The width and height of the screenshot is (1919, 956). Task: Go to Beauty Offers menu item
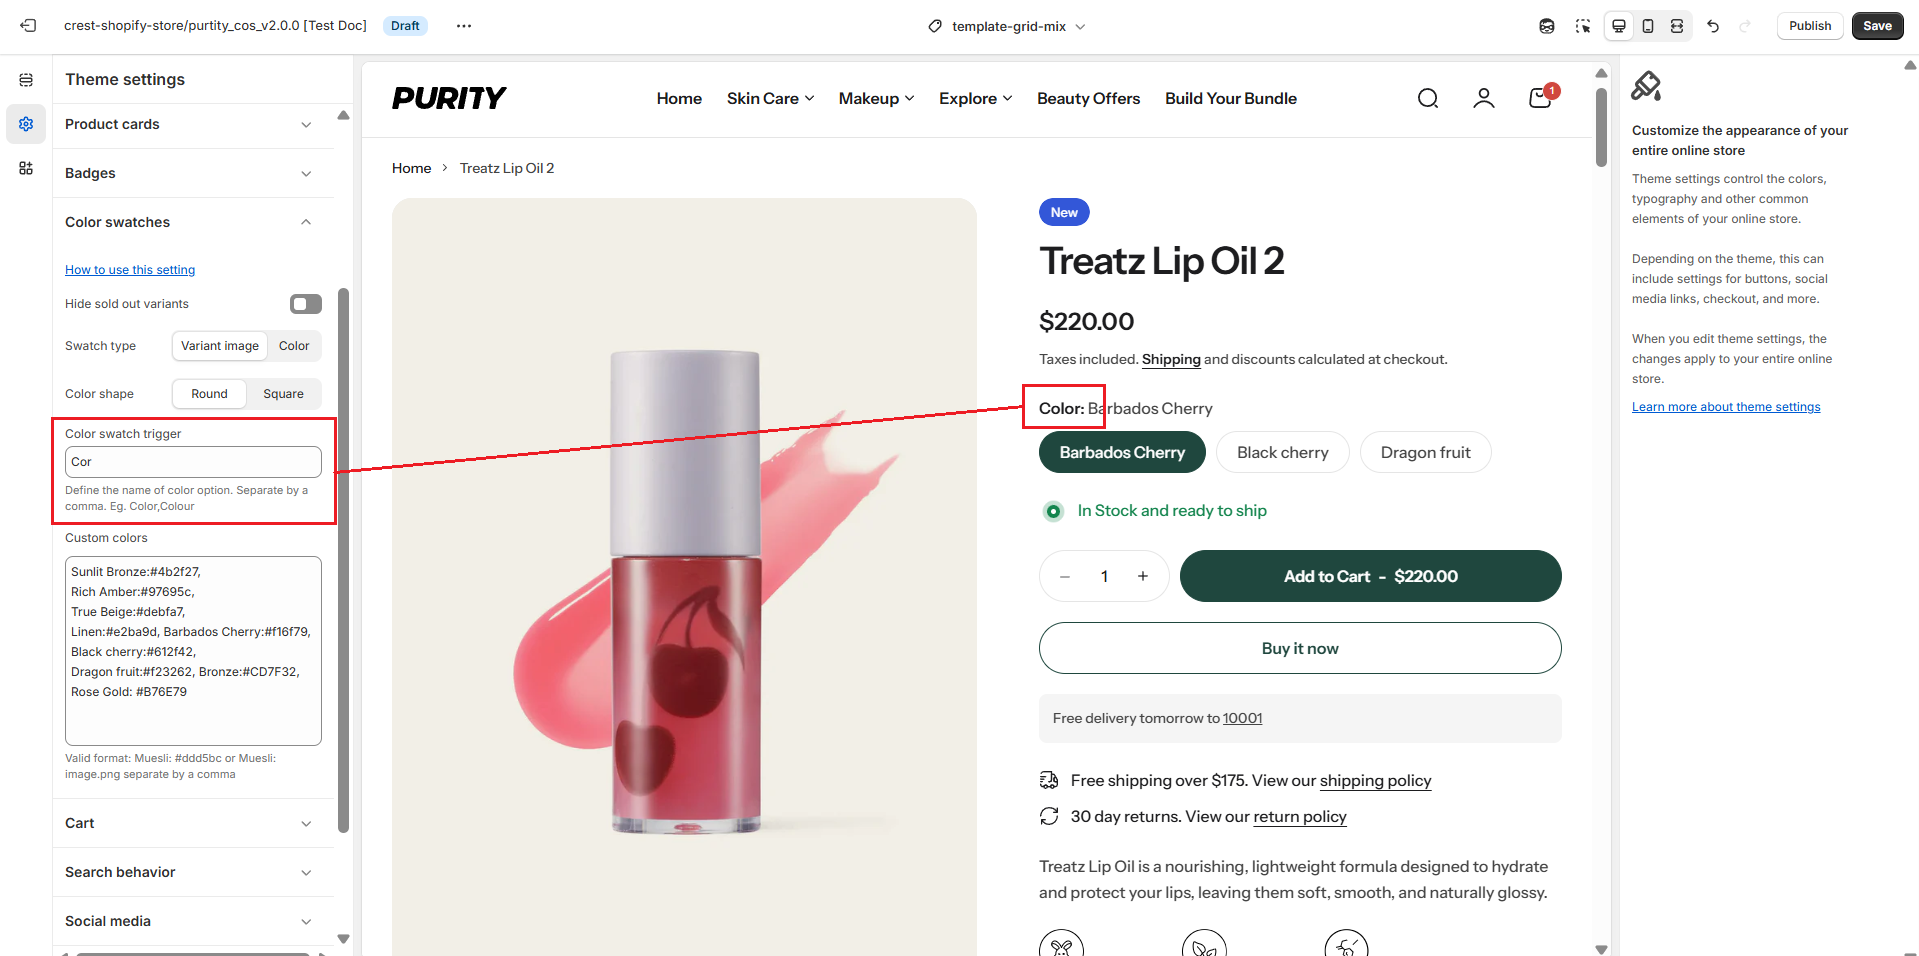[1088, 98]
